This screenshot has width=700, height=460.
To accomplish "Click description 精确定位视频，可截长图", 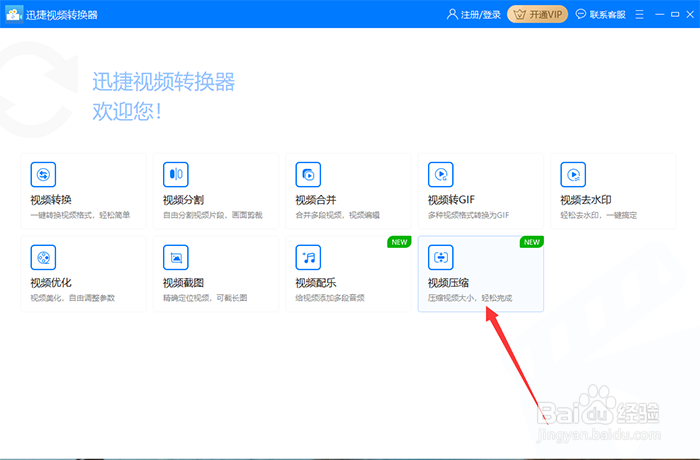I will 205,298.
